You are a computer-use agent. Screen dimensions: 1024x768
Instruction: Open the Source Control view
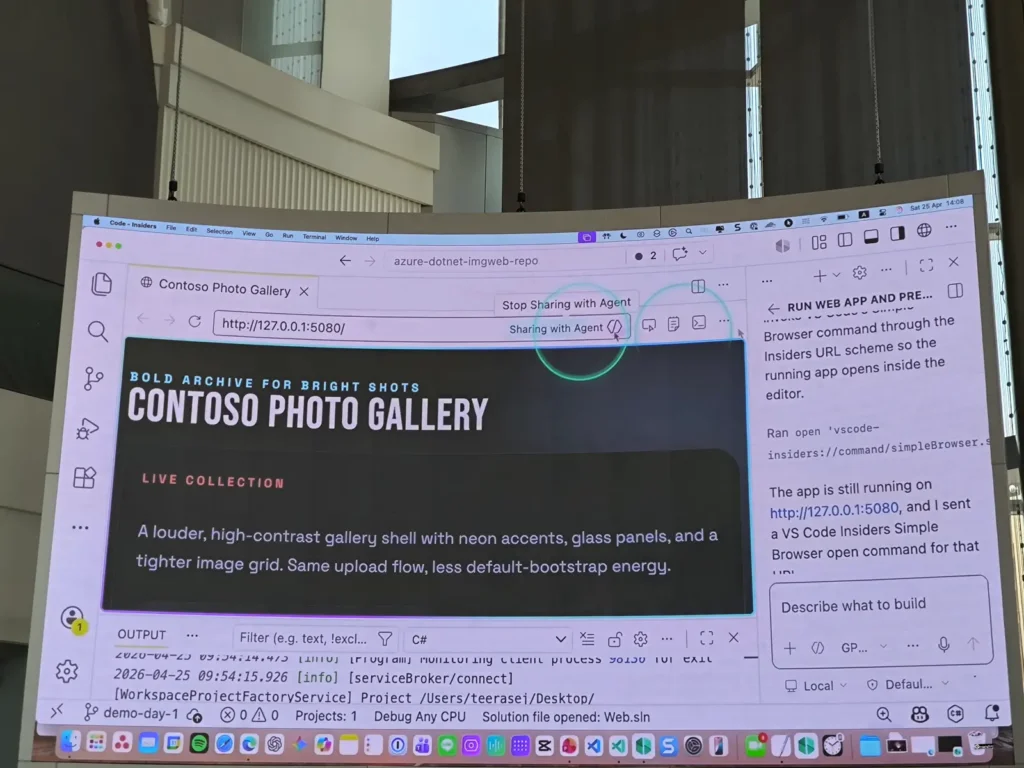pos(93,379)
